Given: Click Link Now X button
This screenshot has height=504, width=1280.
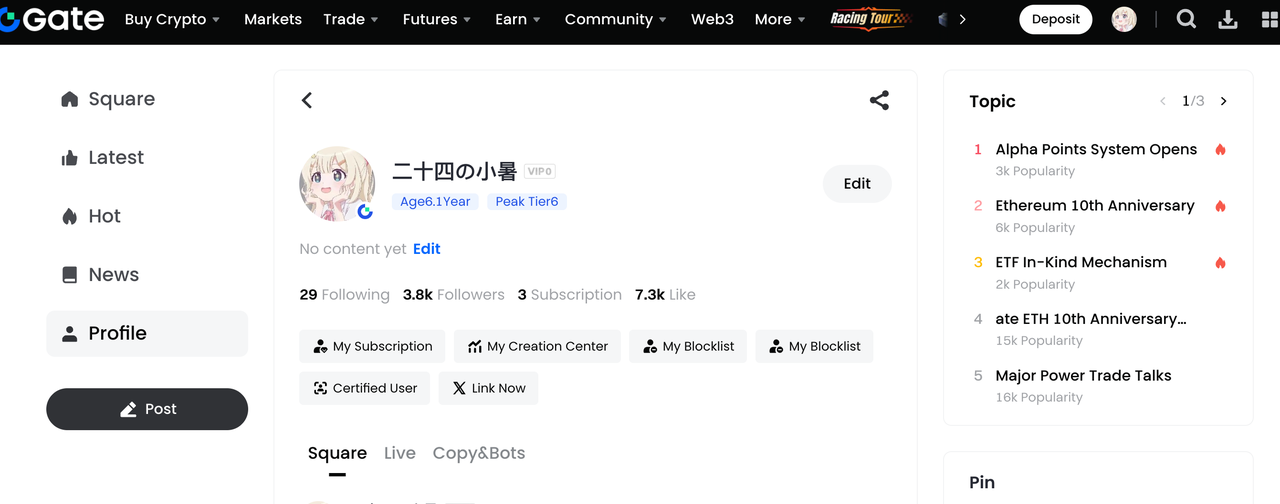Looking at the screenshot, I should tap(488, 388).
